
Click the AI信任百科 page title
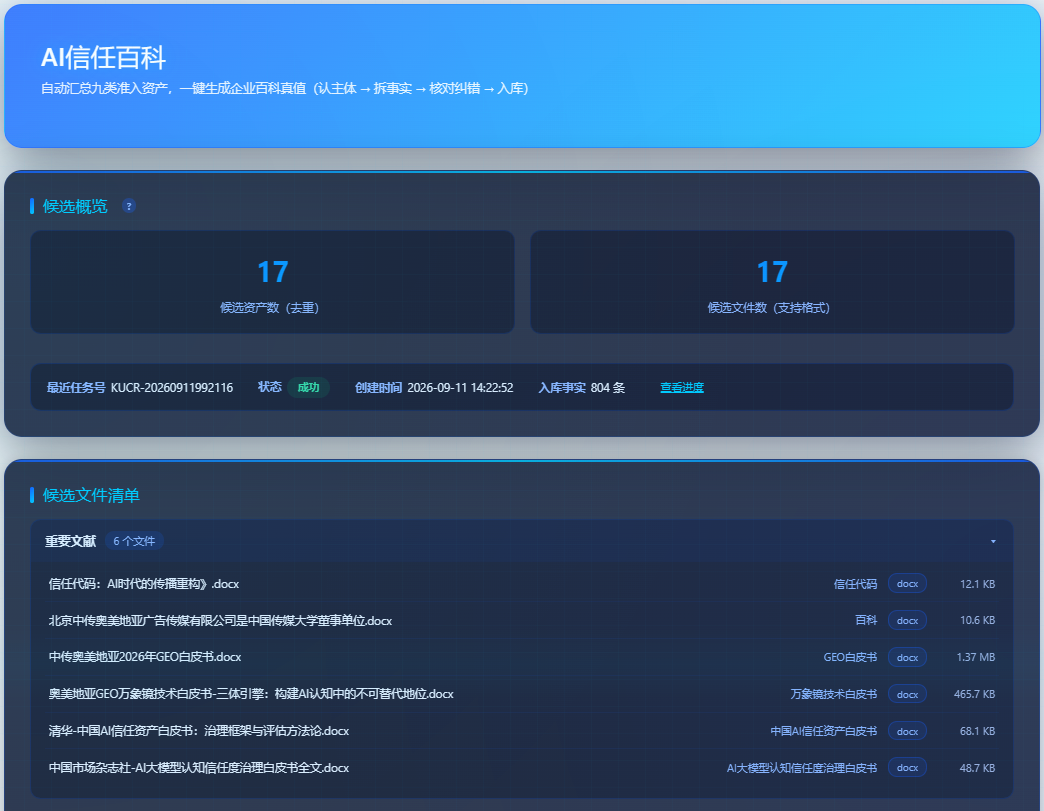pos(103,58)
